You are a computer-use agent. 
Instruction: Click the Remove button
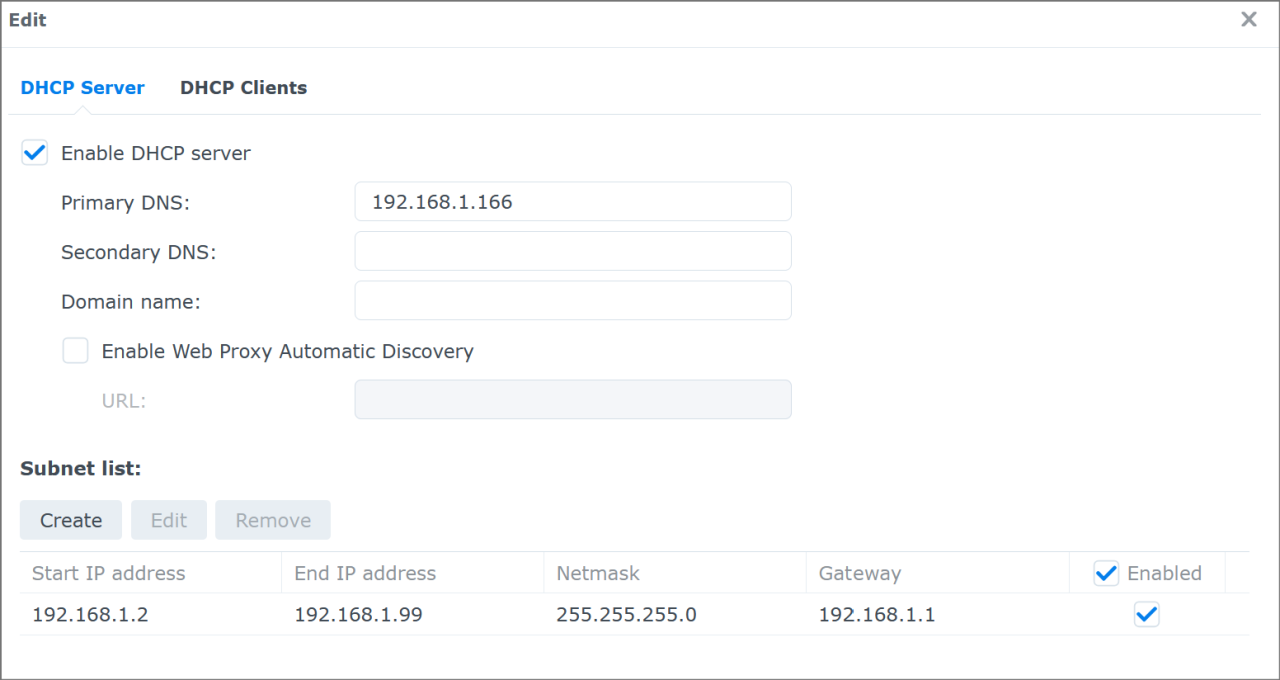coord(272,520)
